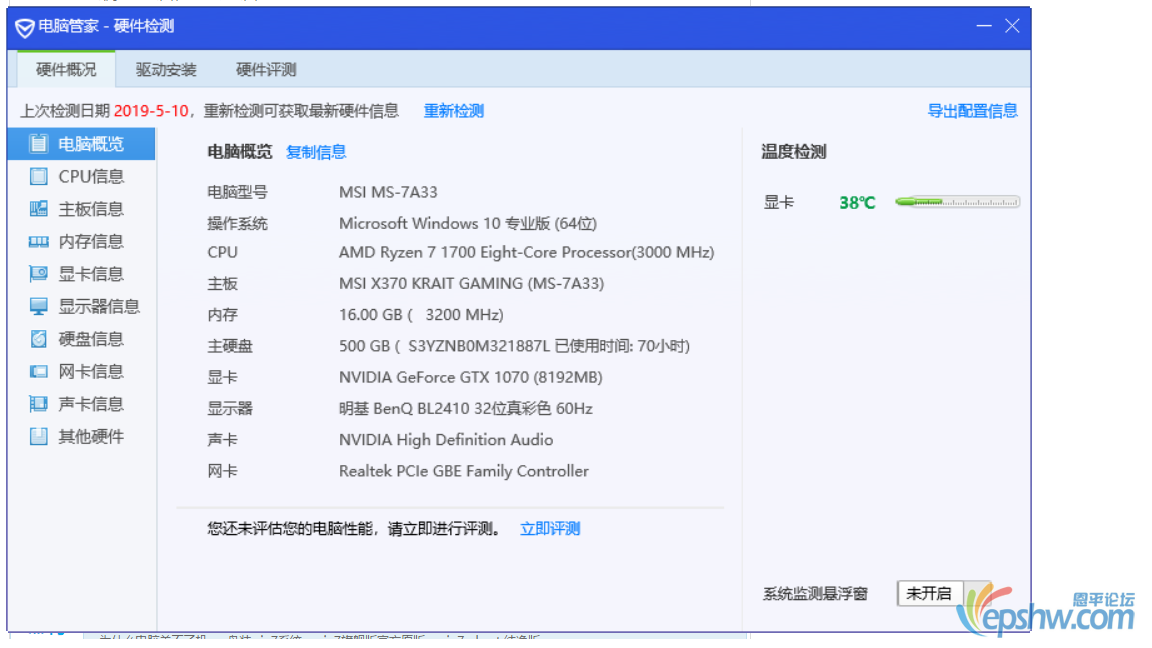Click the 16.00 GB memory value

pos(421,315)
